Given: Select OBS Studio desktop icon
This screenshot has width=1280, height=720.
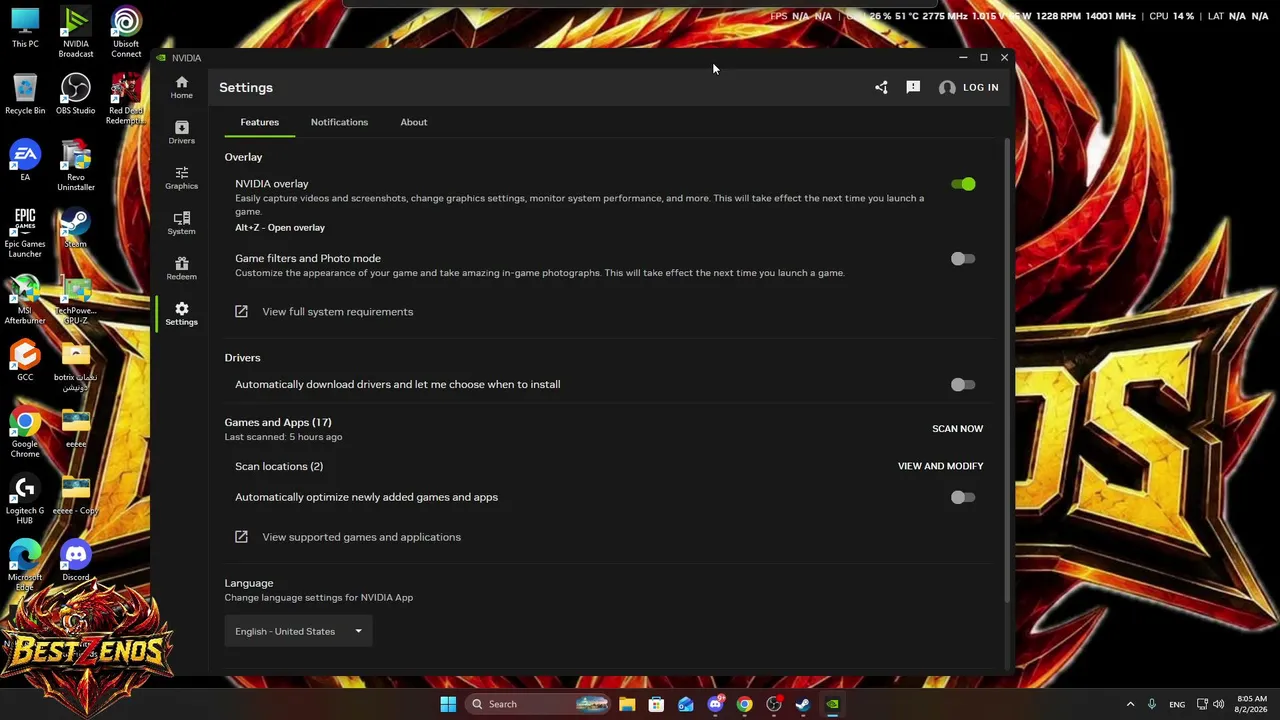Looking at the screenshot, I should [76, 95].
